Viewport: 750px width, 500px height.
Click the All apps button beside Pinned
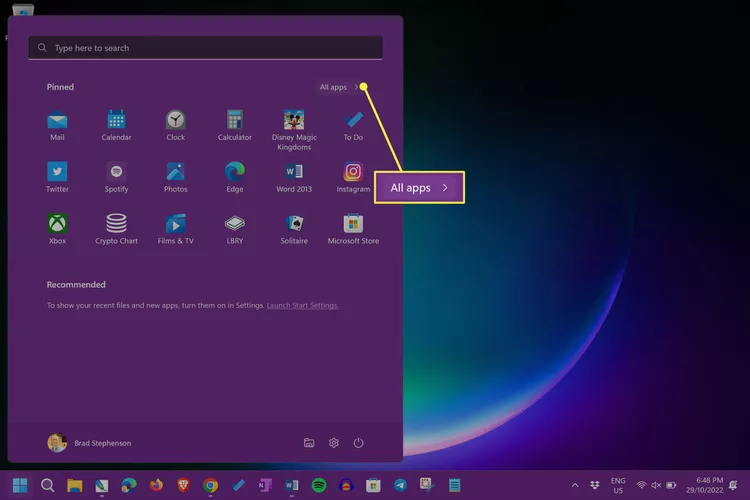pos(339,87)
